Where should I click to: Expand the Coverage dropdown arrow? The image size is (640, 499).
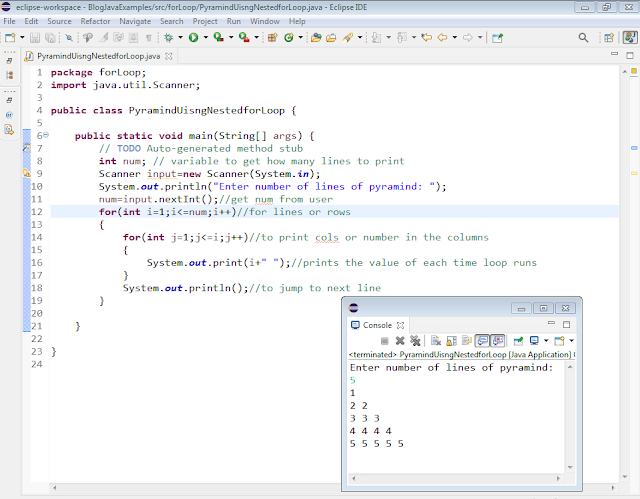(231, 38)
